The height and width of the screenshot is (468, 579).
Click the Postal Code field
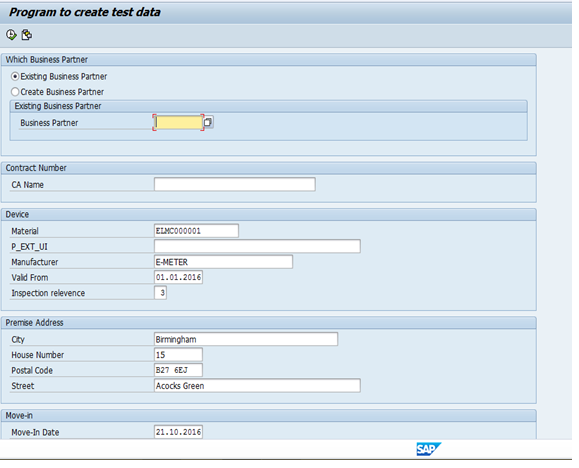(178, 370)
